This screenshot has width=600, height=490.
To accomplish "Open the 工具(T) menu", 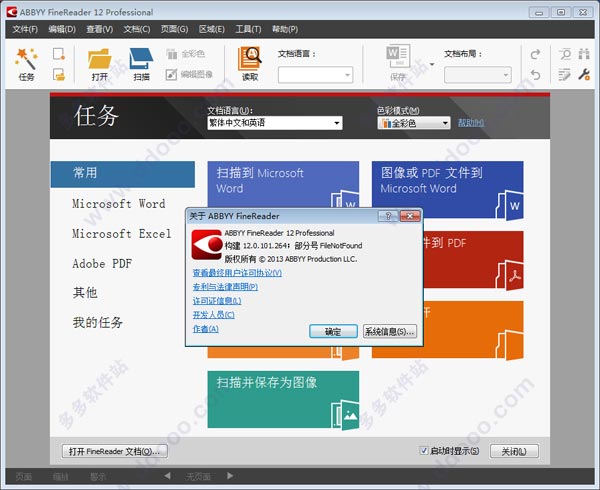I will 248,29.
